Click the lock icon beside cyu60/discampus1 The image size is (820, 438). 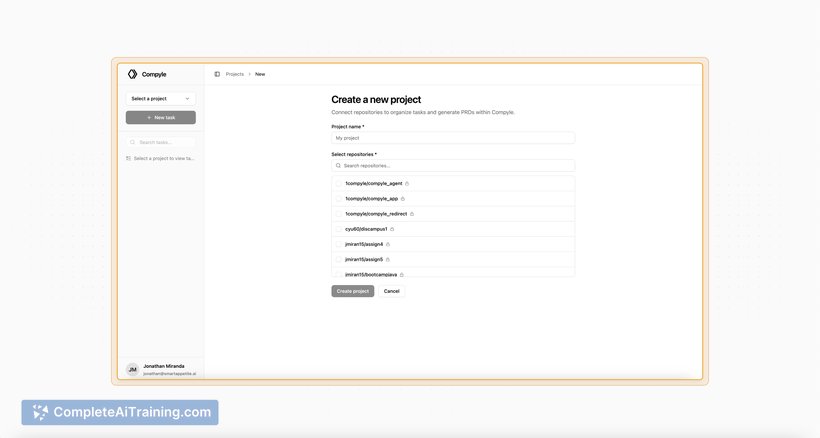392,229
